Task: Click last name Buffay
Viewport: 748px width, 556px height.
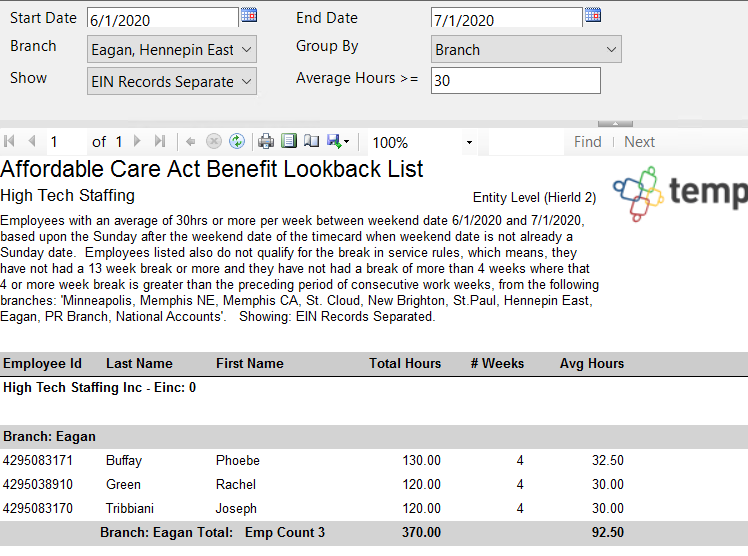Action: click(x=124, y=461)
